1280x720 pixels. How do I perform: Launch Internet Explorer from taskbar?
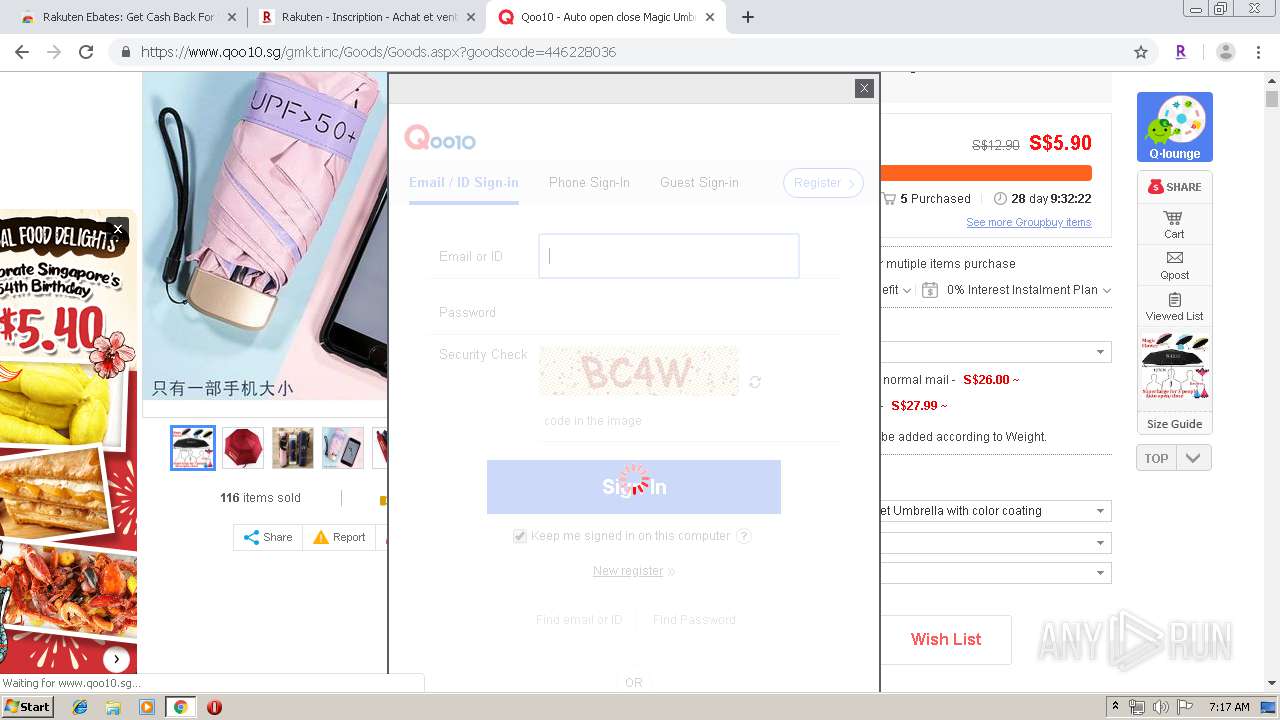click(80, 707)
